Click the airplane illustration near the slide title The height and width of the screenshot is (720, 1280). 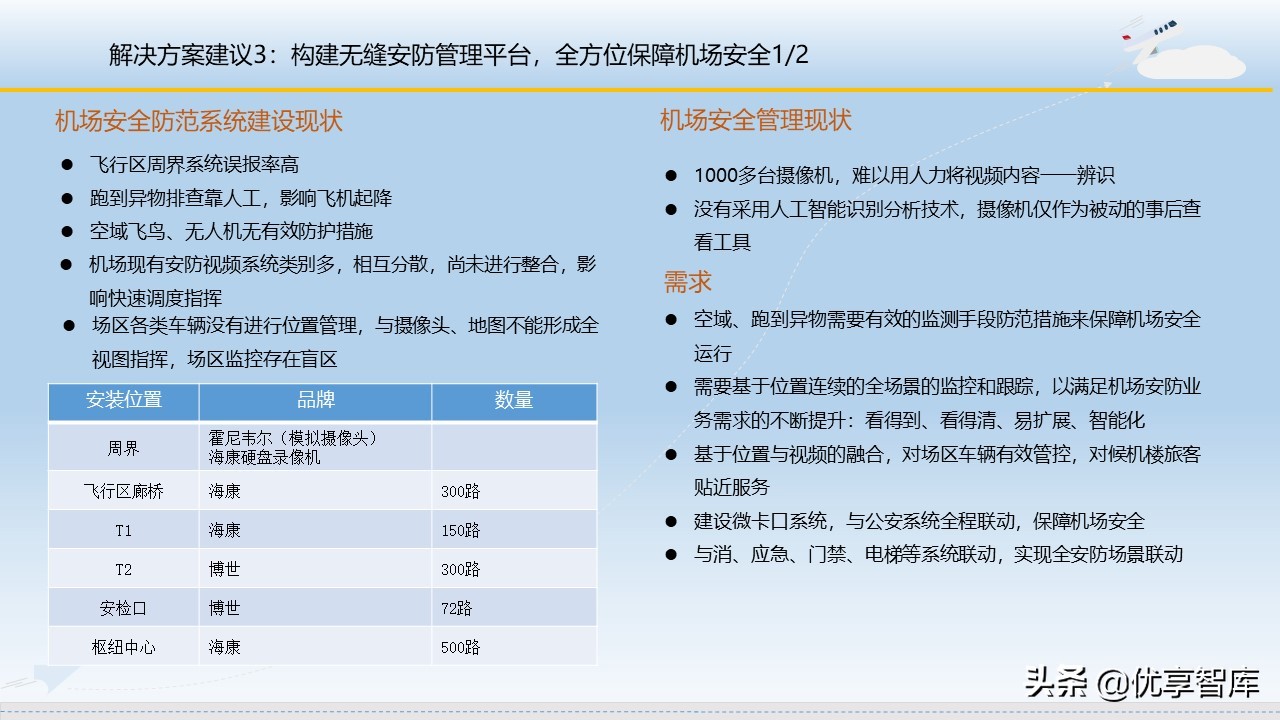1160,35
